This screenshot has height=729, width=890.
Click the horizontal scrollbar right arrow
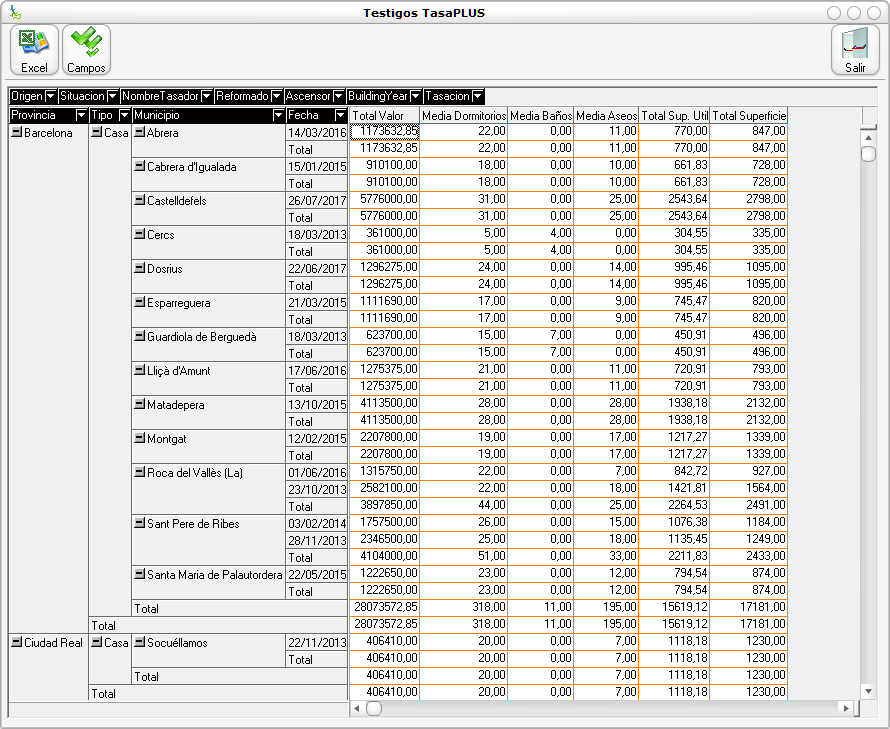click(x=846, y=708)
